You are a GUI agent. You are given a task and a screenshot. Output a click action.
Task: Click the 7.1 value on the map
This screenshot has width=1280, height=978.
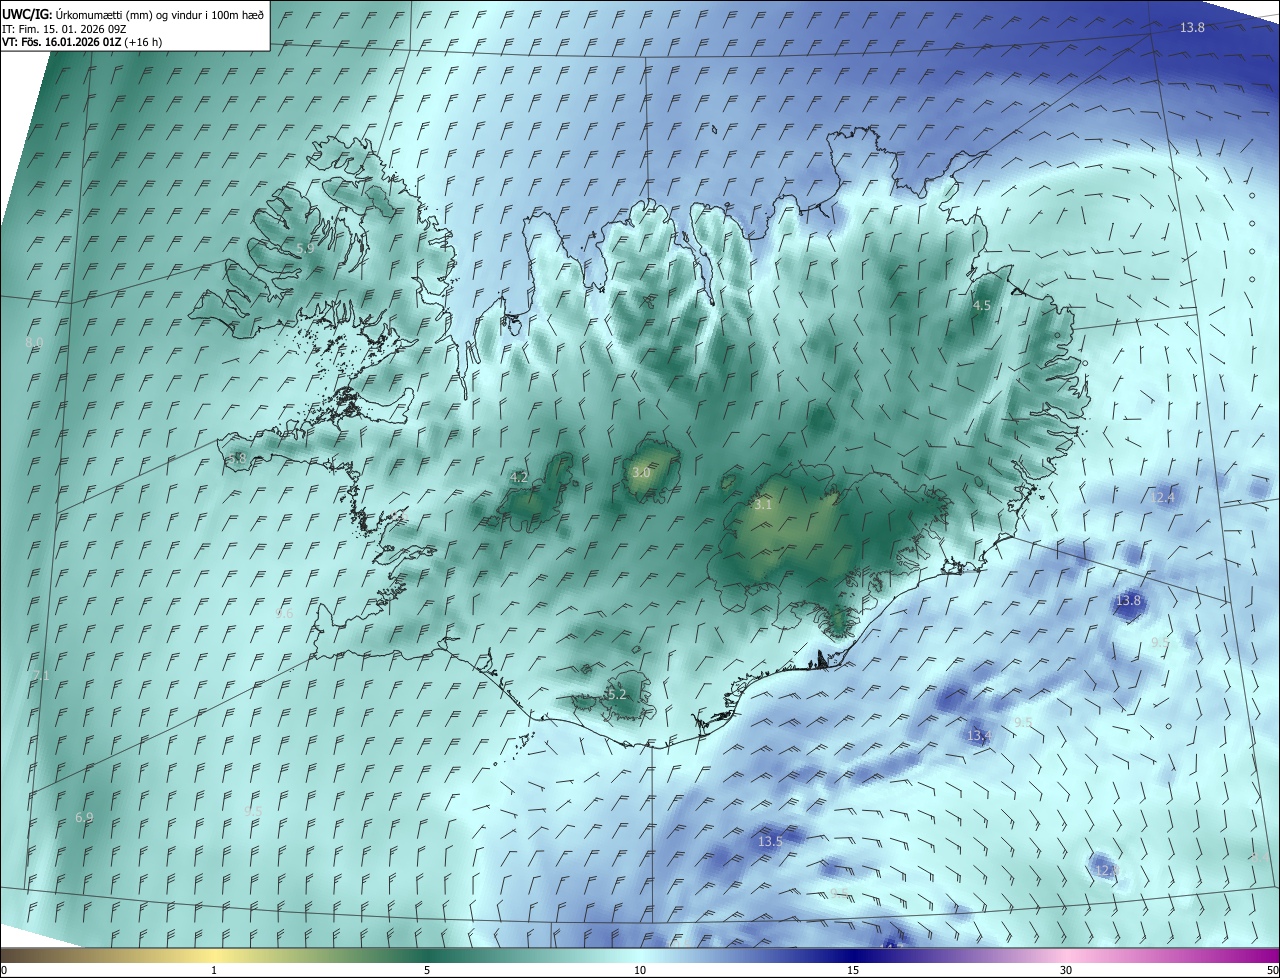[x=41, y=676]
